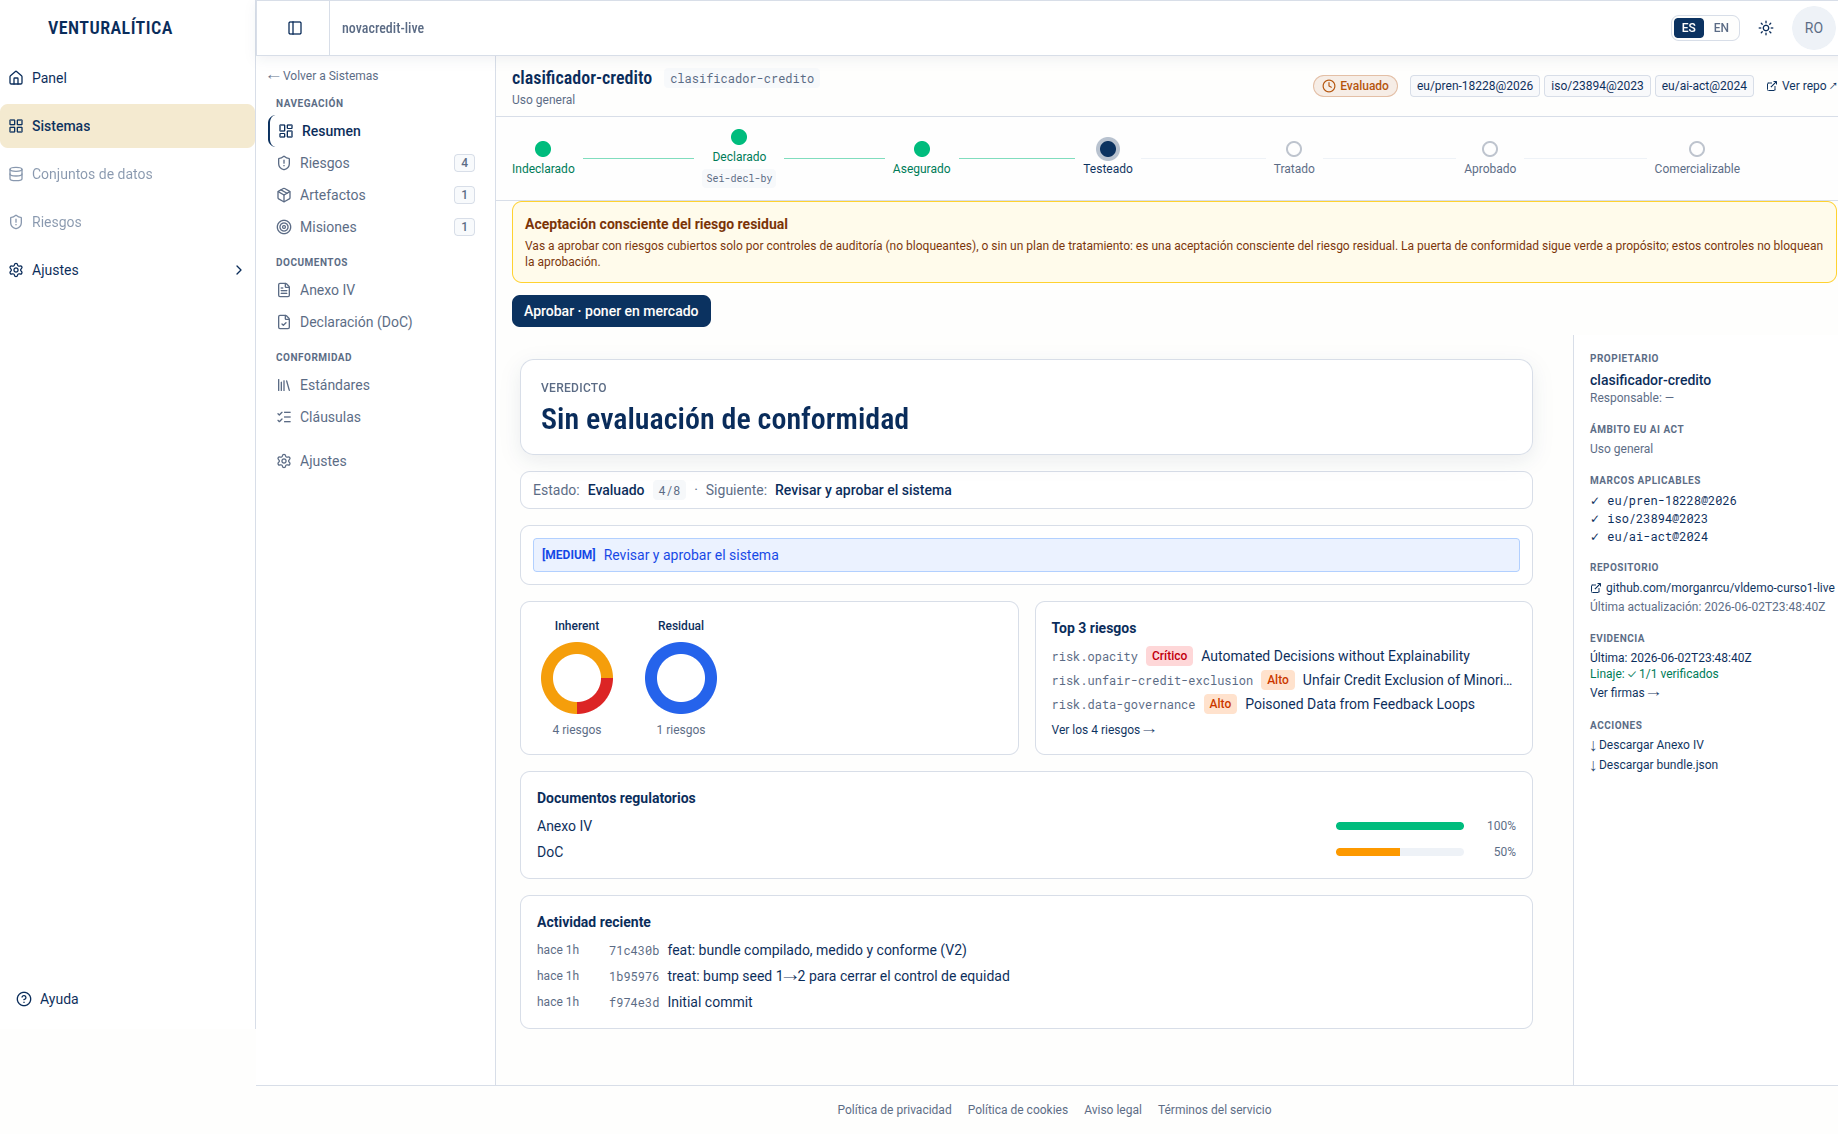The image size is (1838, 1134).
Task: Click the Residual risk donut chart
Action: tap(681, 678)
